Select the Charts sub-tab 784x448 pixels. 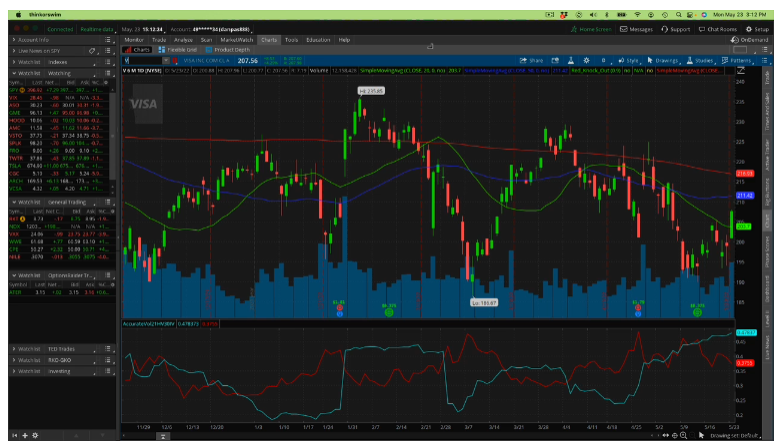138,50
